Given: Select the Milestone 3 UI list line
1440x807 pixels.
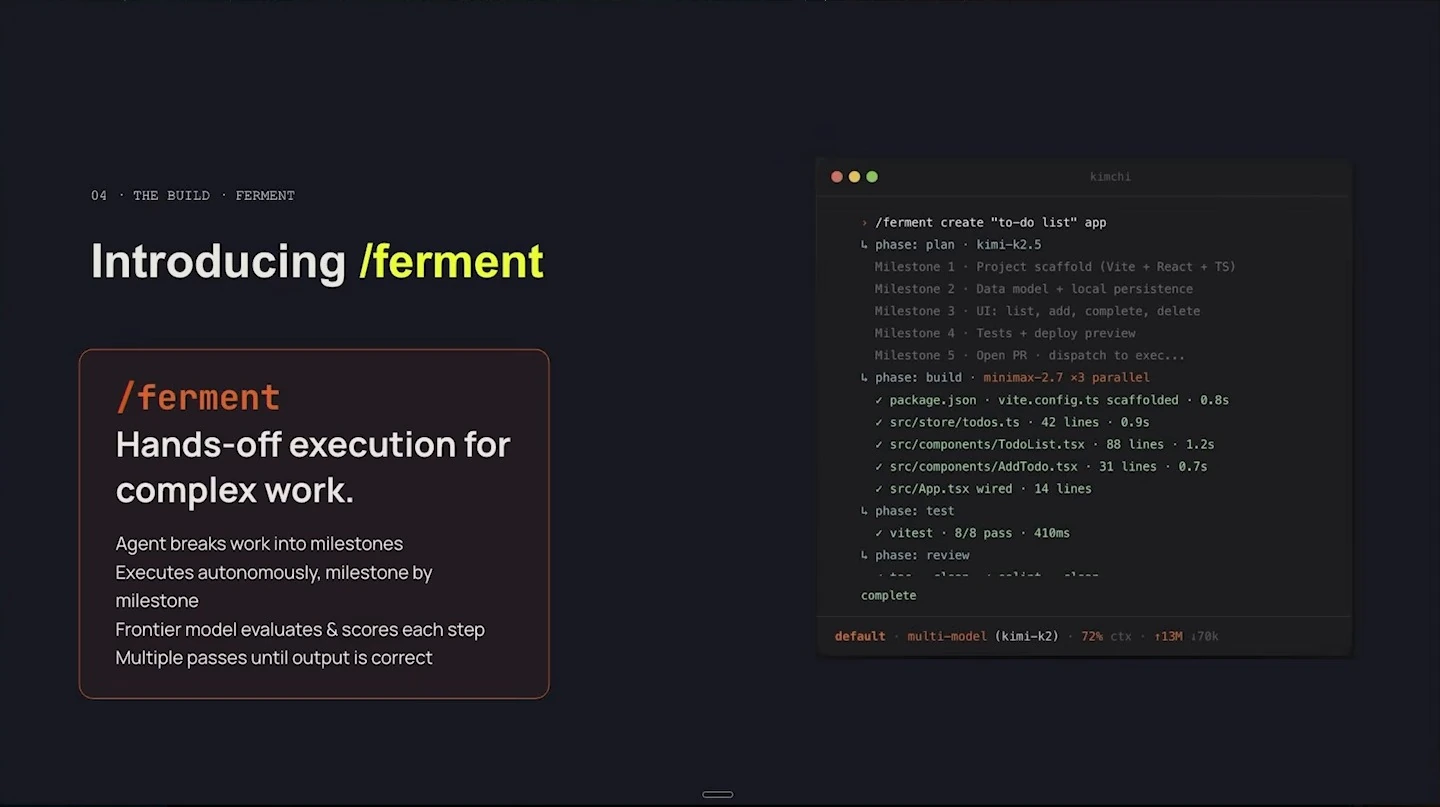Looking at the screenshot, I should (1037, 311).
